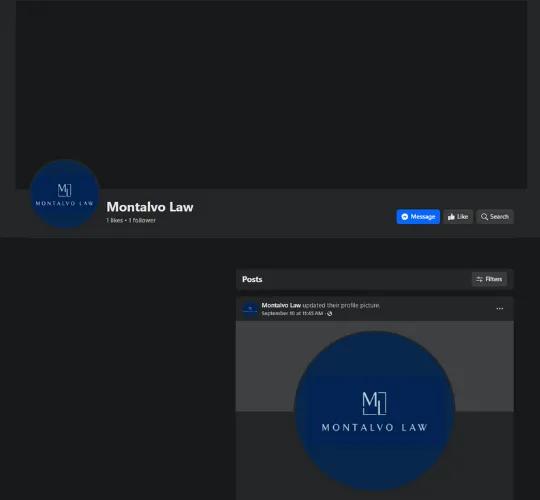Click the thumbs-up Like icon

[x=451, y=217]
